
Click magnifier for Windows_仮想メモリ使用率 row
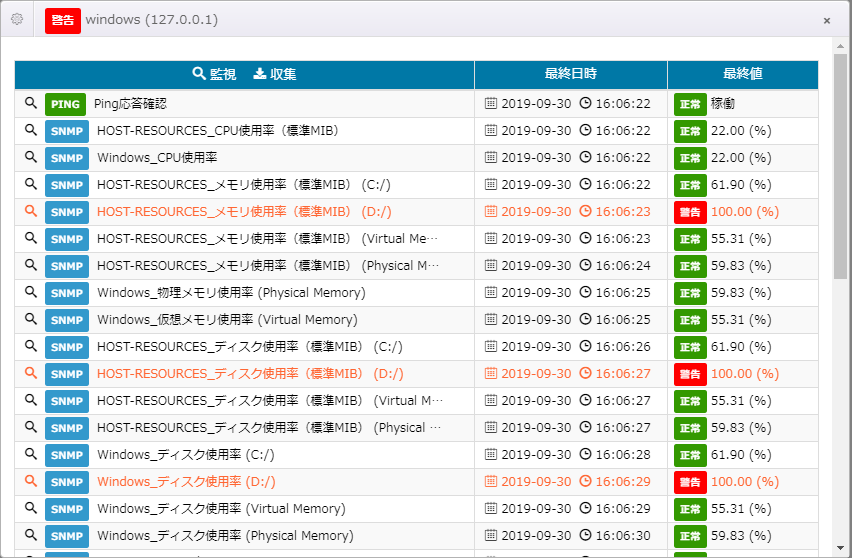coord(31,319)
